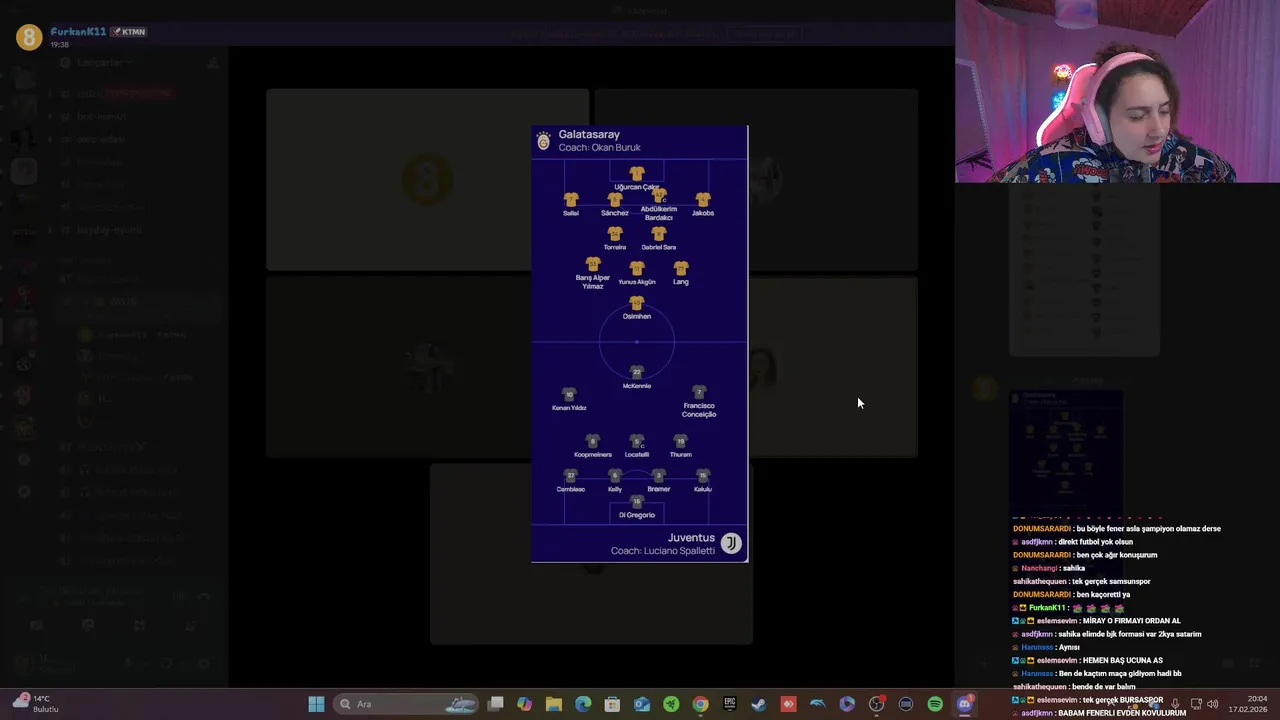Click the Osimhen player shirt
This screenshot has height=720, width=1280.
coord(637,303)
